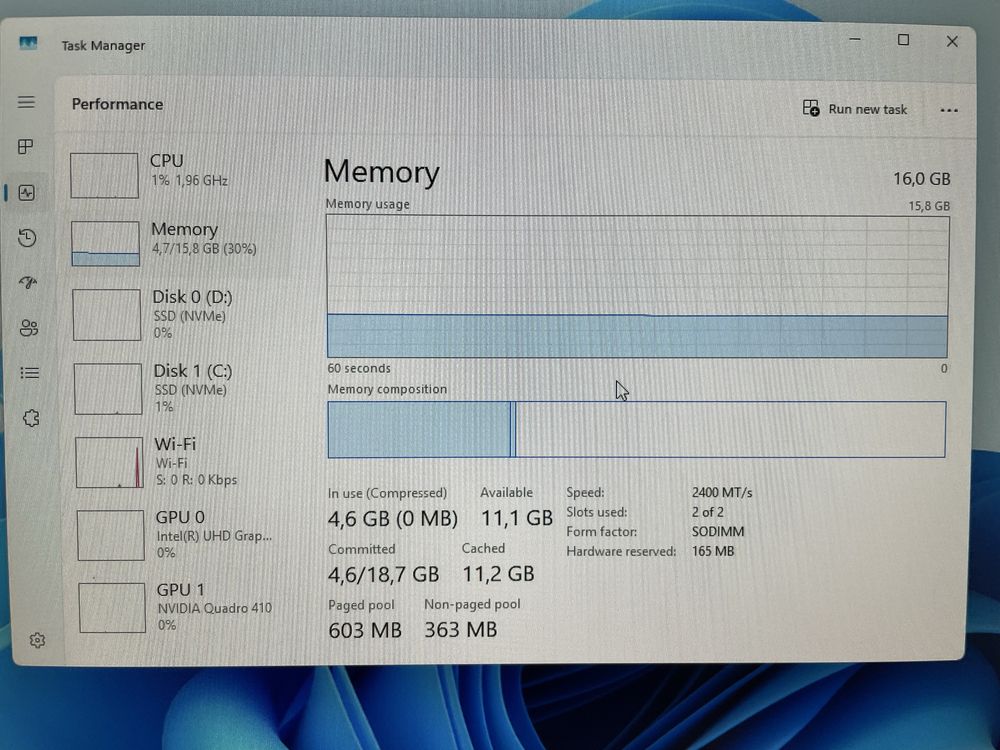Click the 'Memory' page heading
The width and height of the screenshot is (1000, 750).
click(381, 172)
